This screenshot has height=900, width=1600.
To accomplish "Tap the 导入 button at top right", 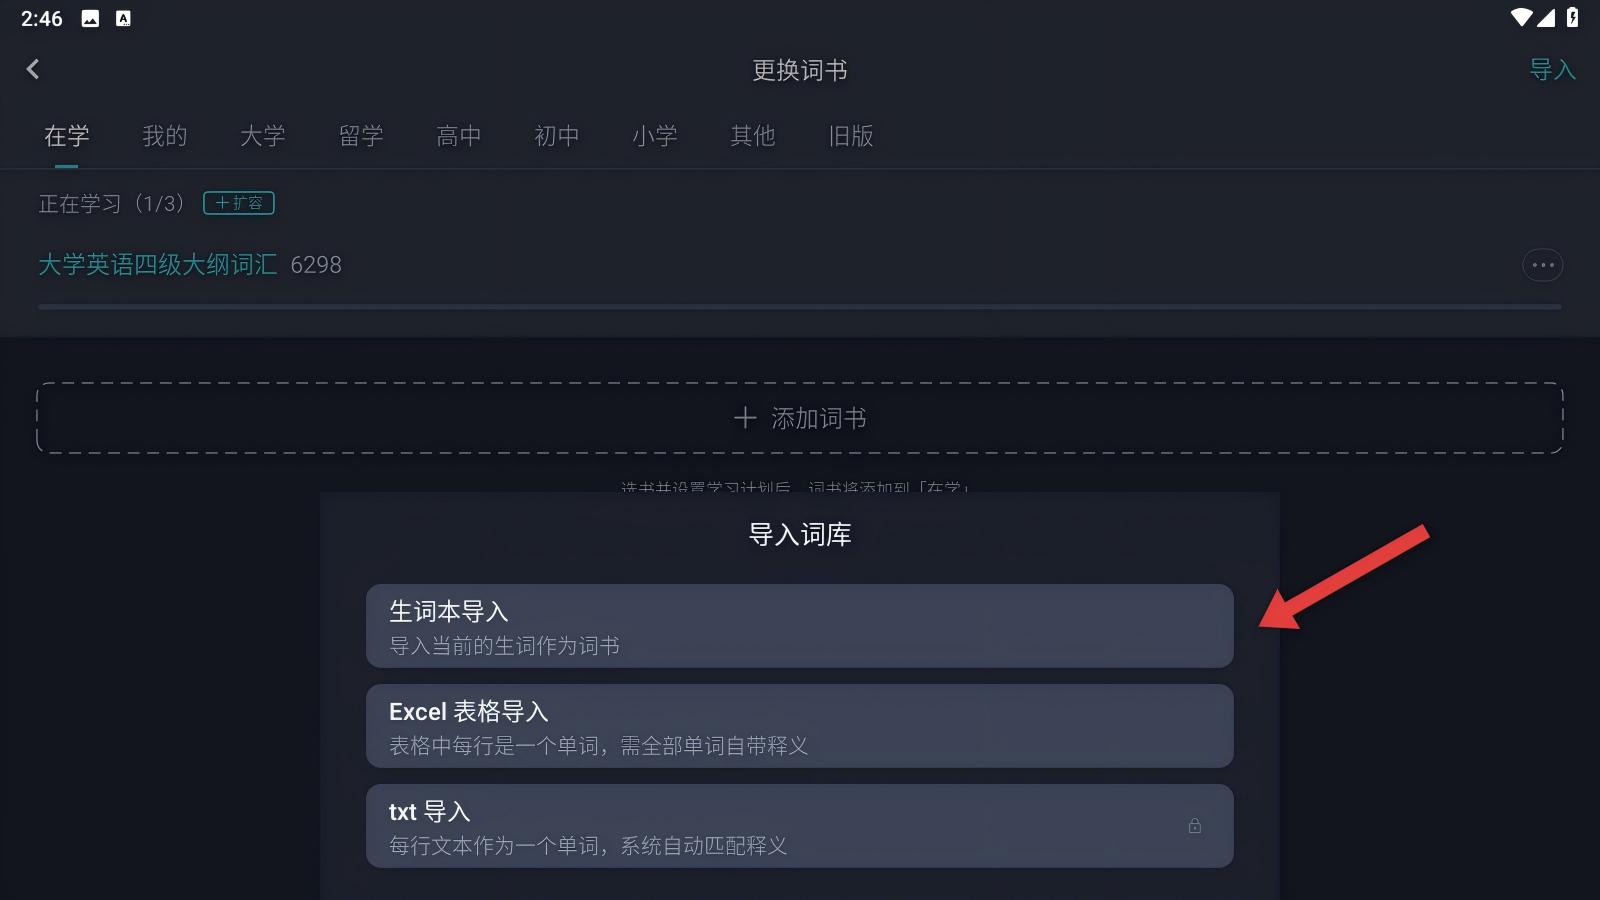I will pyautogui.click(x=1552, y=70).
